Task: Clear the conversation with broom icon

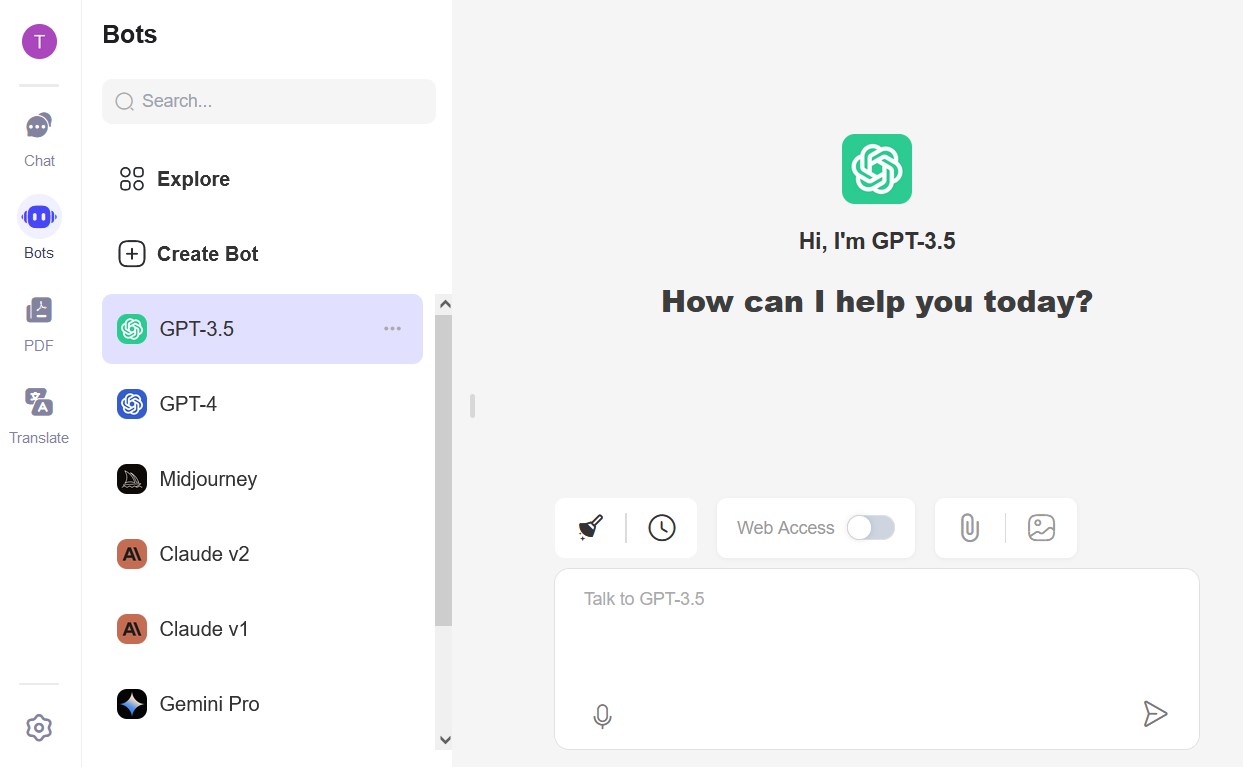Action: [x=591, y=528]
